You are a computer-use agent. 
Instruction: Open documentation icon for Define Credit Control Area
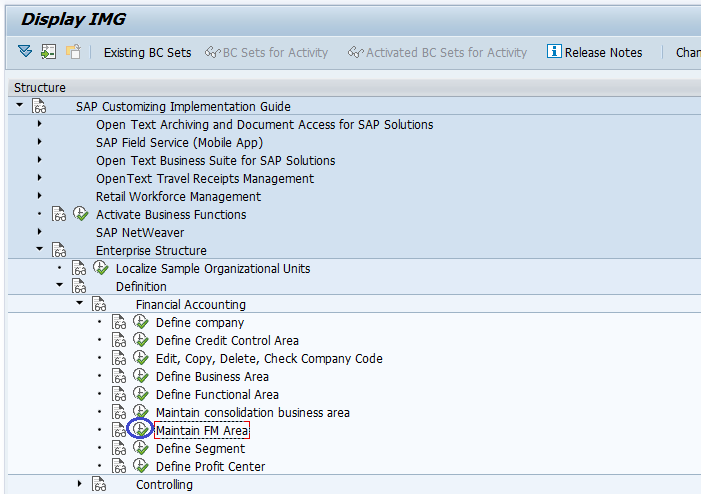119,340
